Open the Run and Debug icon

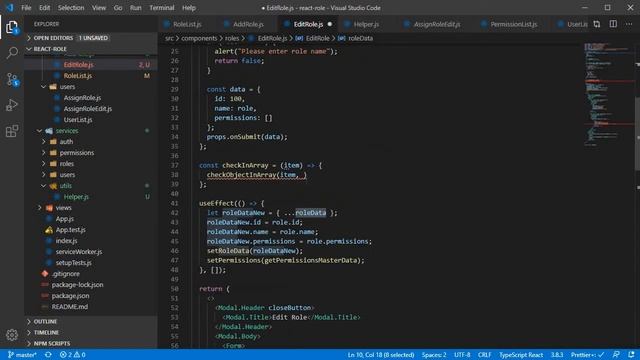pos(12,105)
